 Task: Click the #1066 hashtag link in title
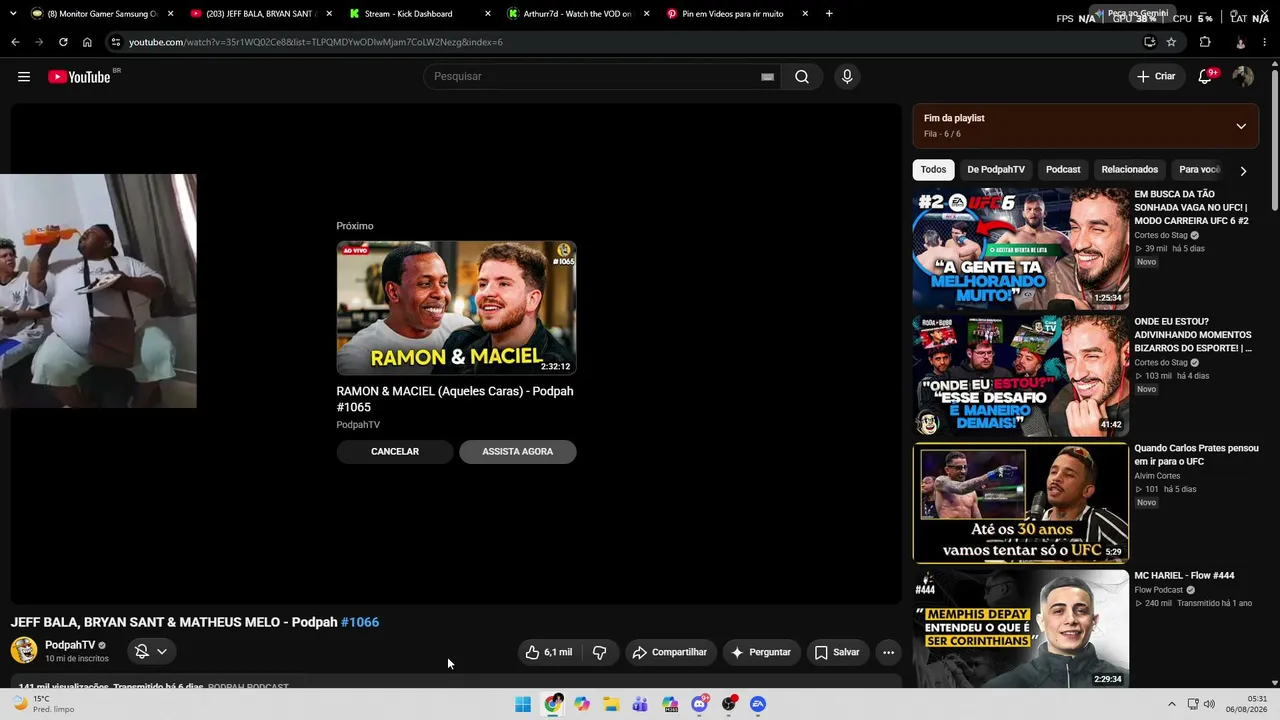coord(360,622)
